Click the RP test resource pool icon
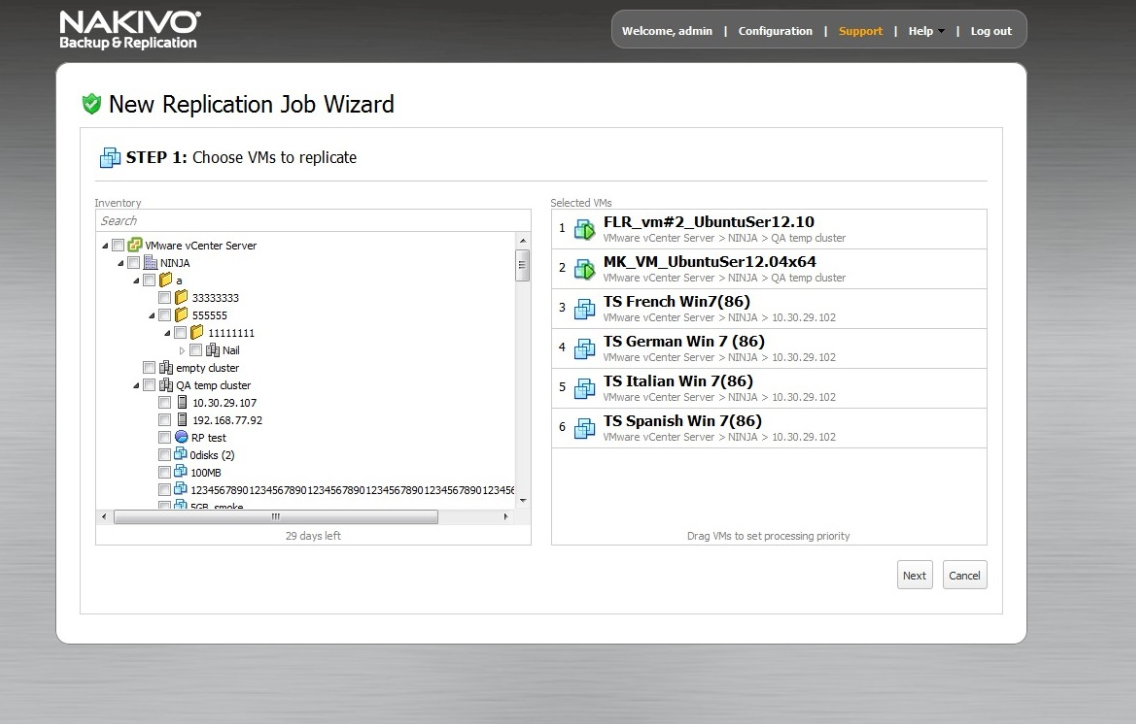1136x724 pixels. coord(181,437)
